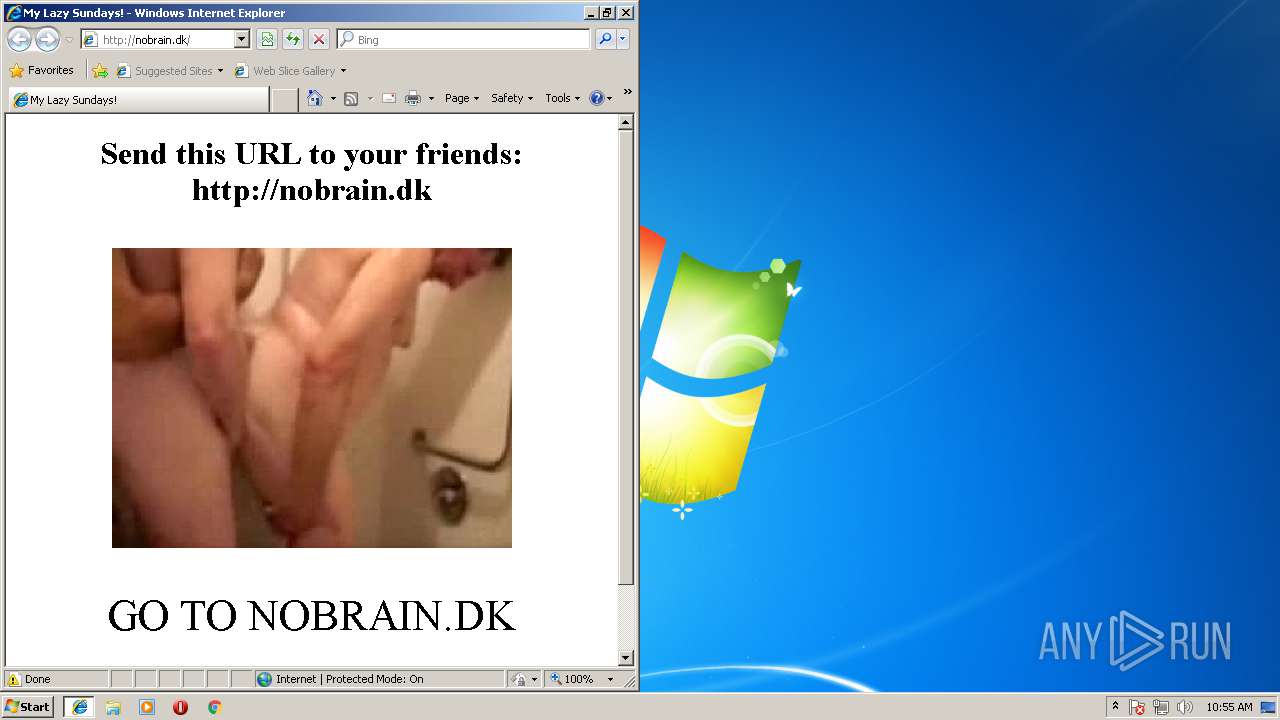Open Suggested Sites link

click(x=169, y=71)
